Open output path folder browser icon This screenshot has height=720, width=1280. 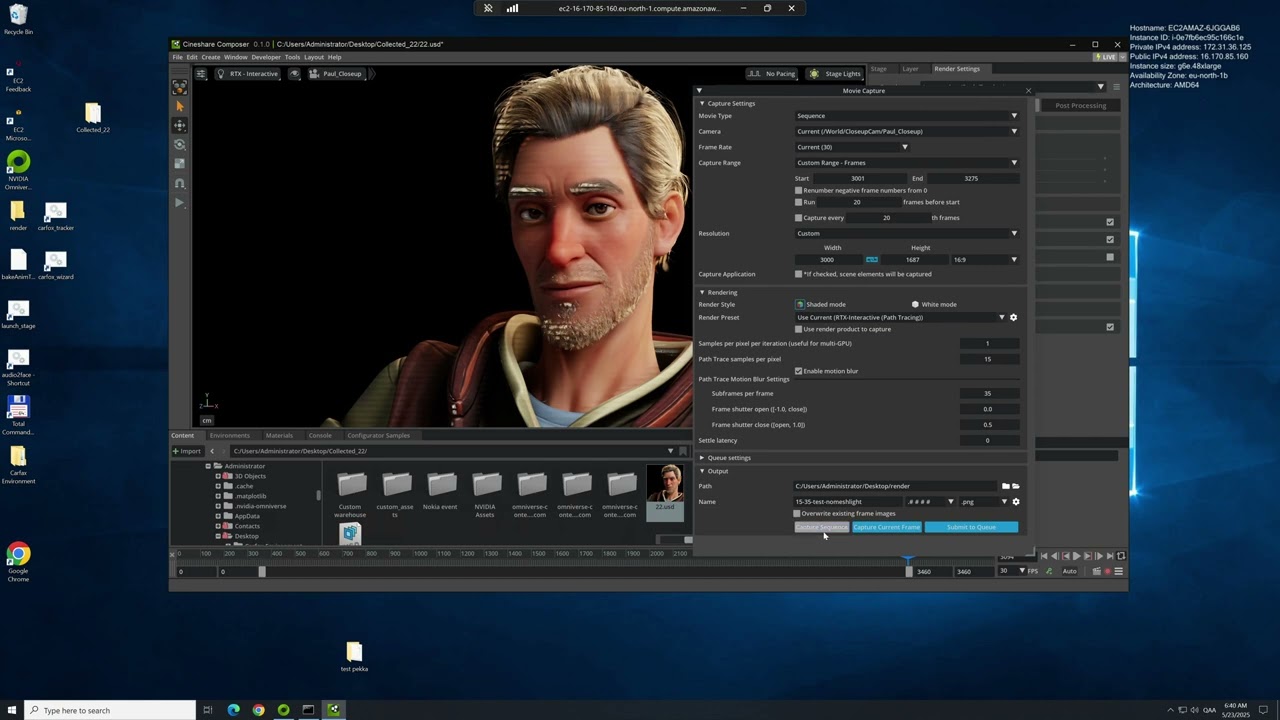[1006, 487]
